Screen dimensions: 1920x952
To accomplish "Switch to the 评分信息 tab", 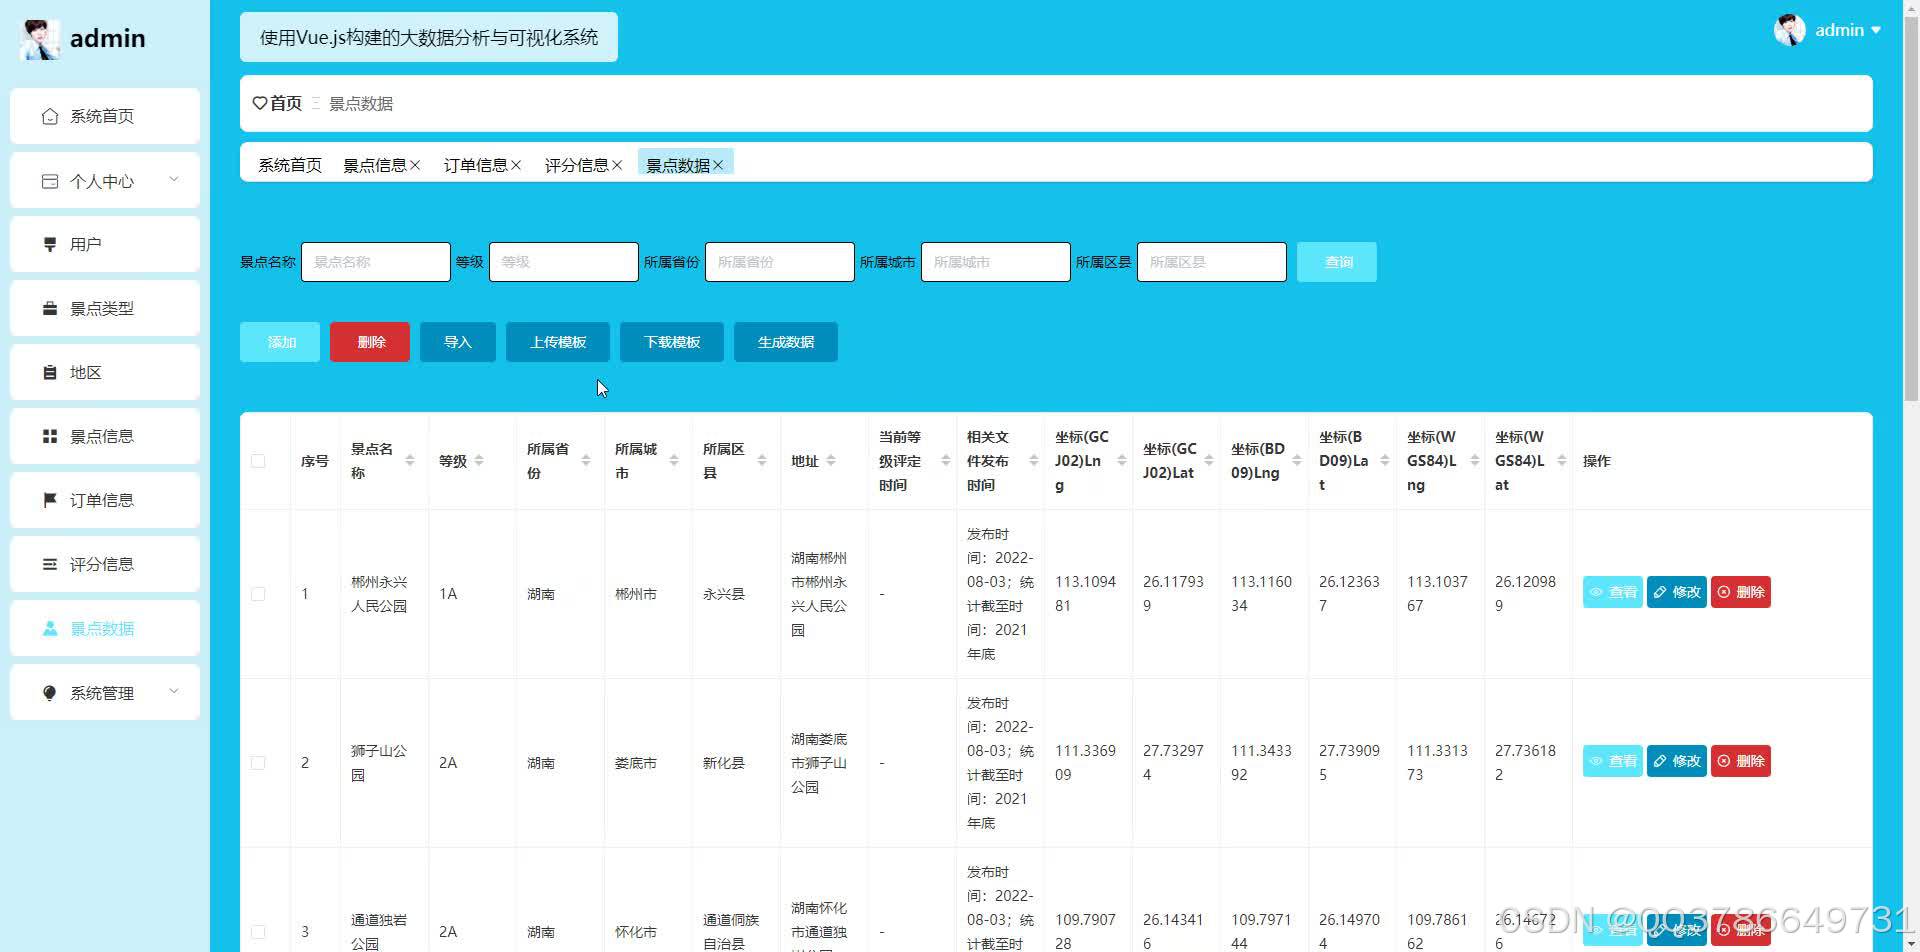I will tap(577, 165).
